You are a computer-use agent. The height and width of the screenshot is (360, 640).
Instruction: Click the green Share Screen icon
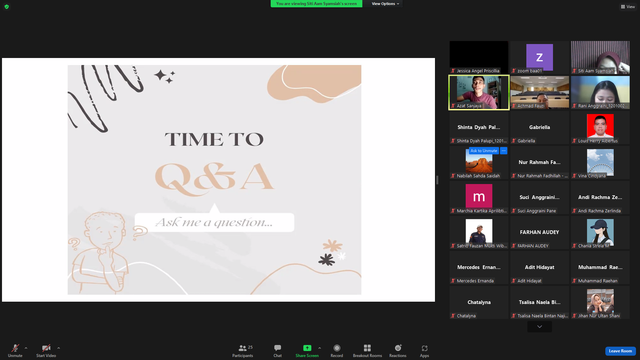pyautogui.click(x=307, y=348)
